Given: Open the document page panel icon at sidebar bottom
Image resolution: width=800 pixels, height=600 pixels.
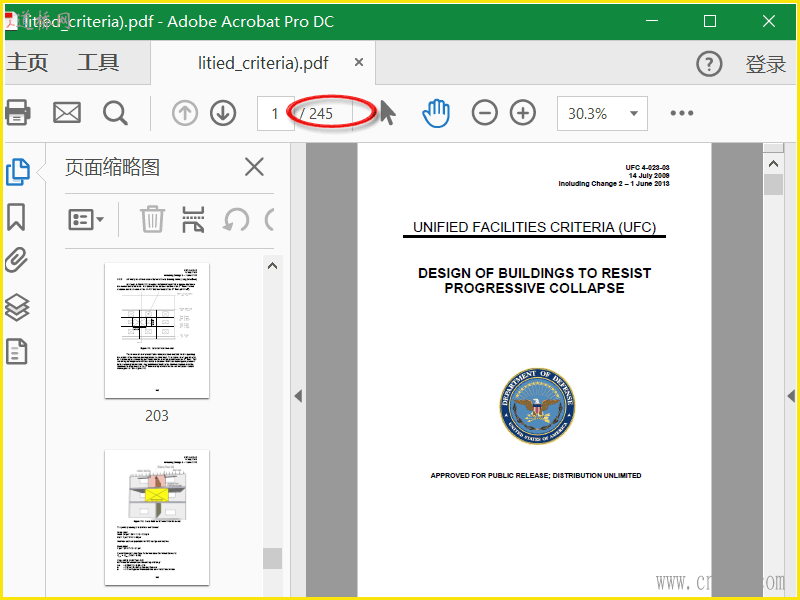Looking at the screenshot, I should point(16,352).
